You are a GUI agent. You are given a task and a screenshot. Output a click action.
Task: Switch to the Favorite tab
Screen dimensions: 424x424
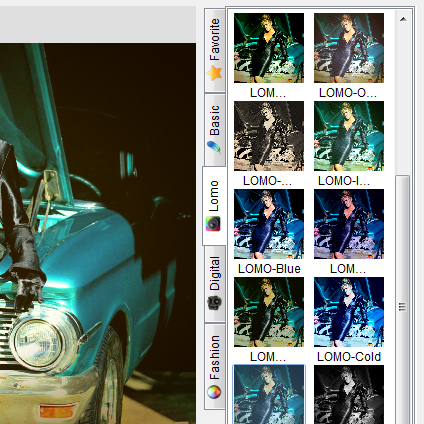click(215, 50)
